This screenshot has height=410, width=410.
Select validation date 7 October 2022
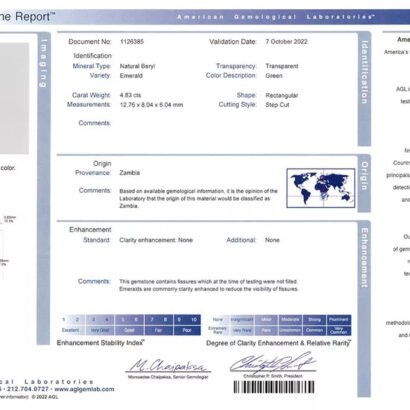(x=286, y=42)
